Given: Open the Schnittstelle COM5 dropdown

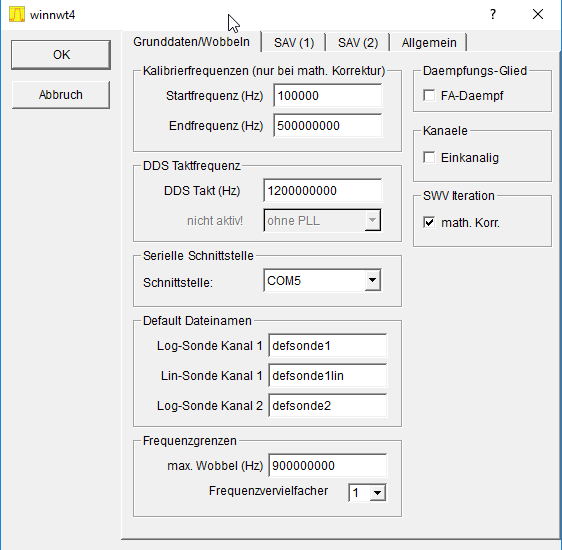Looking at the screenshot, I should pos(322,280).
